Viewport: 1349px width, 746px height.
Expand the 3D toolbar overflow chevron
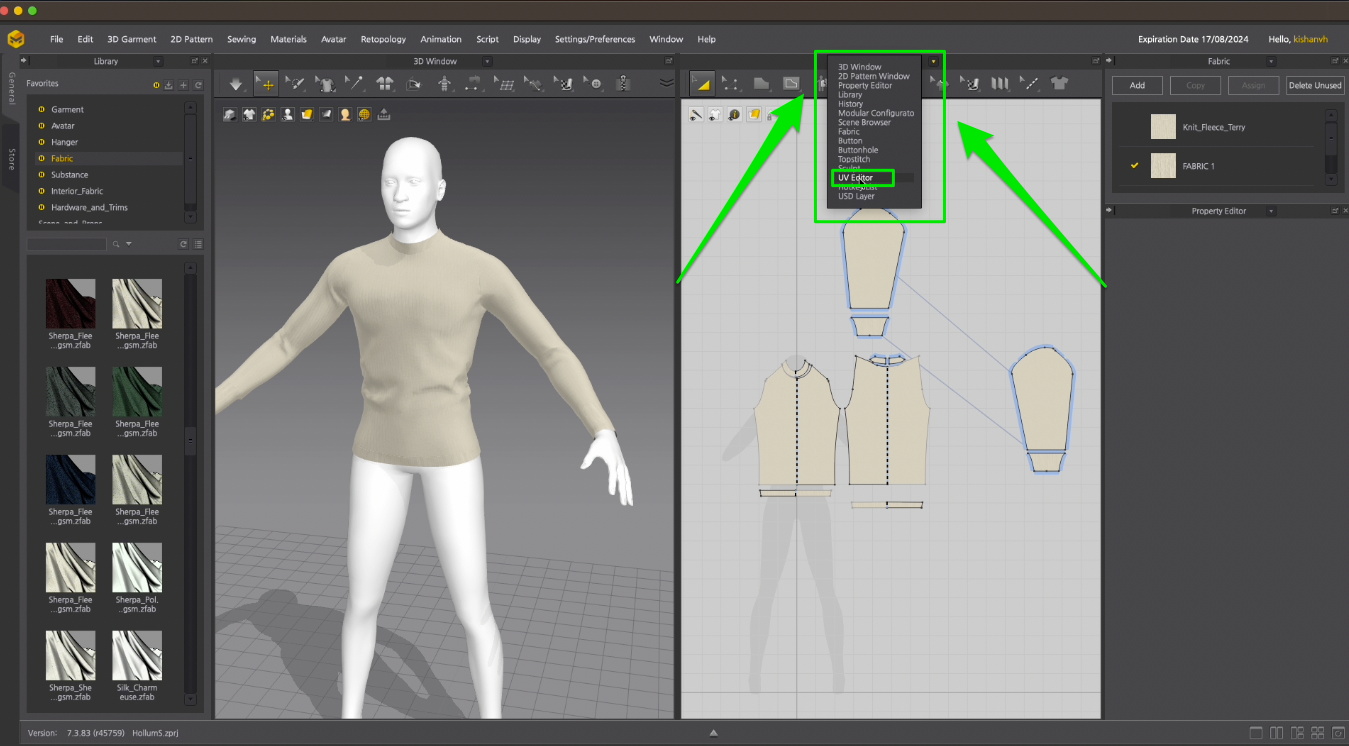[667, 84]
